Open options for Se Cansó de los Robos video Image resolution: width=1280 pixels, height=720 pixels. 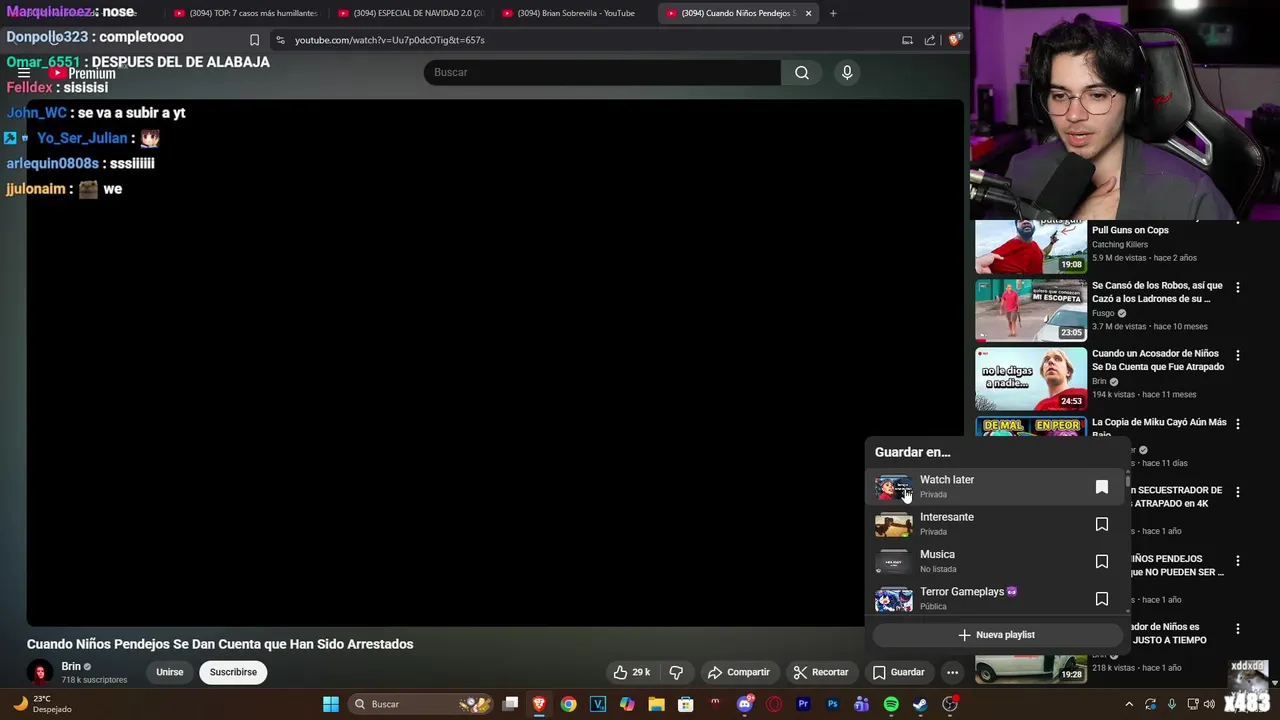point(1237,287)
